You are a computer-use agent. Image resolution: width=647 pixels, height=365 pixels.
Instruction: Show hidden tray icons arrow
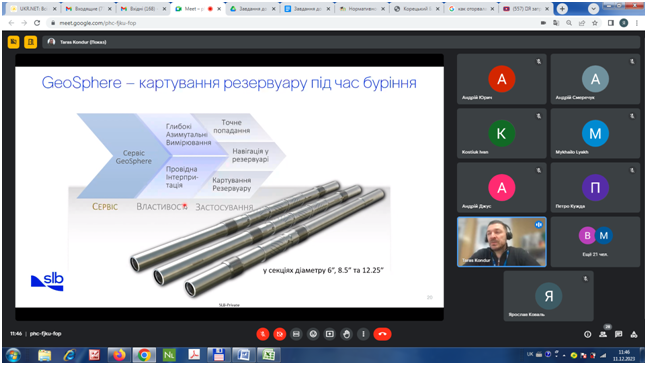(564, 355)
